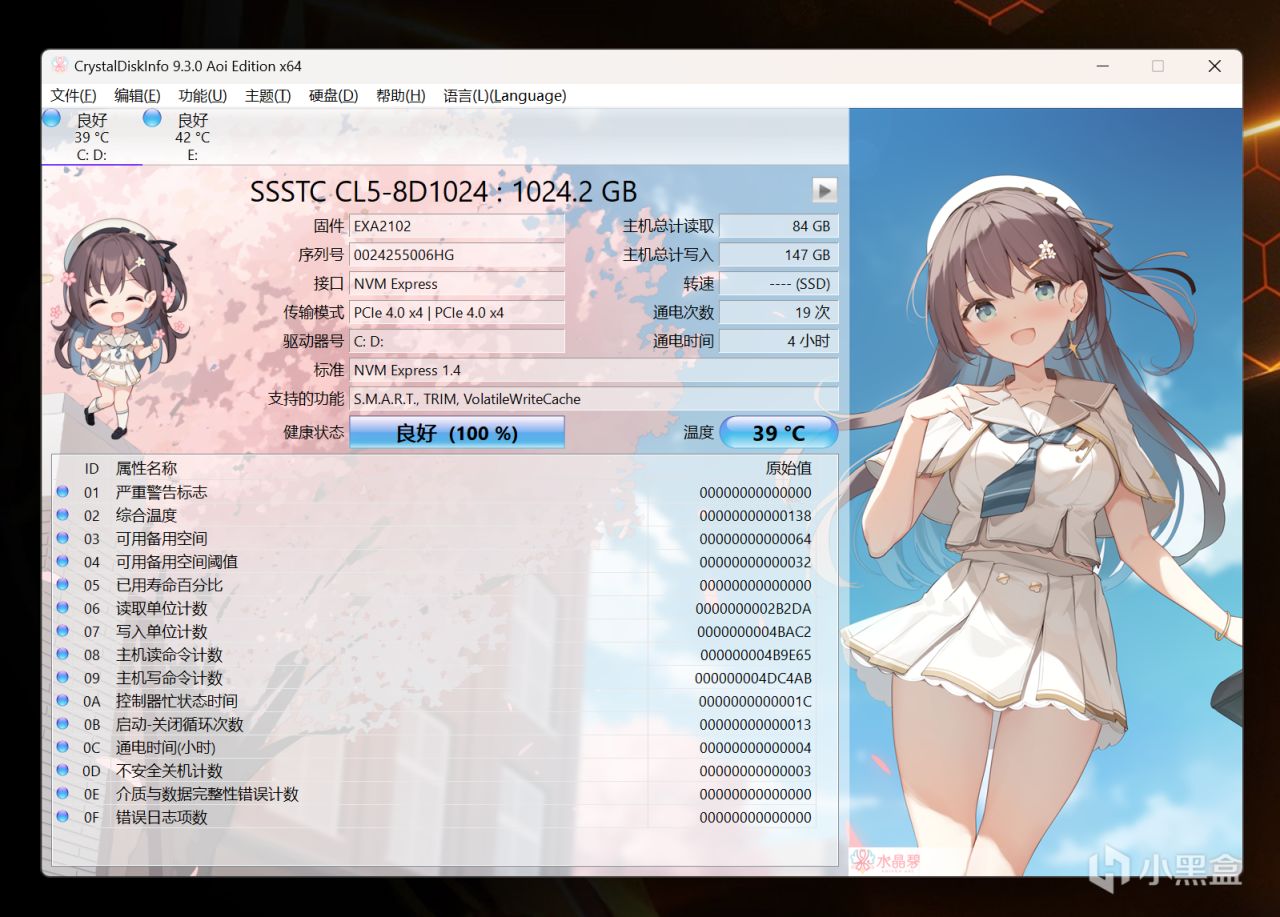Click the status orb in row 0A 控制器忙状态时间
1280x917 pixels.
pos(63,701)
